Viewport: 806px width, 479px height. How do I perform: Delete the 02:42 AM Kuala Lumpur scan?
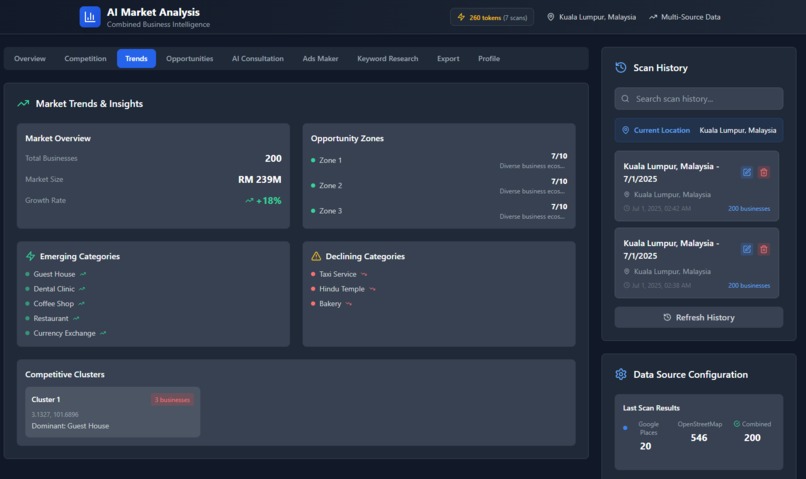(x=764, y=172)
